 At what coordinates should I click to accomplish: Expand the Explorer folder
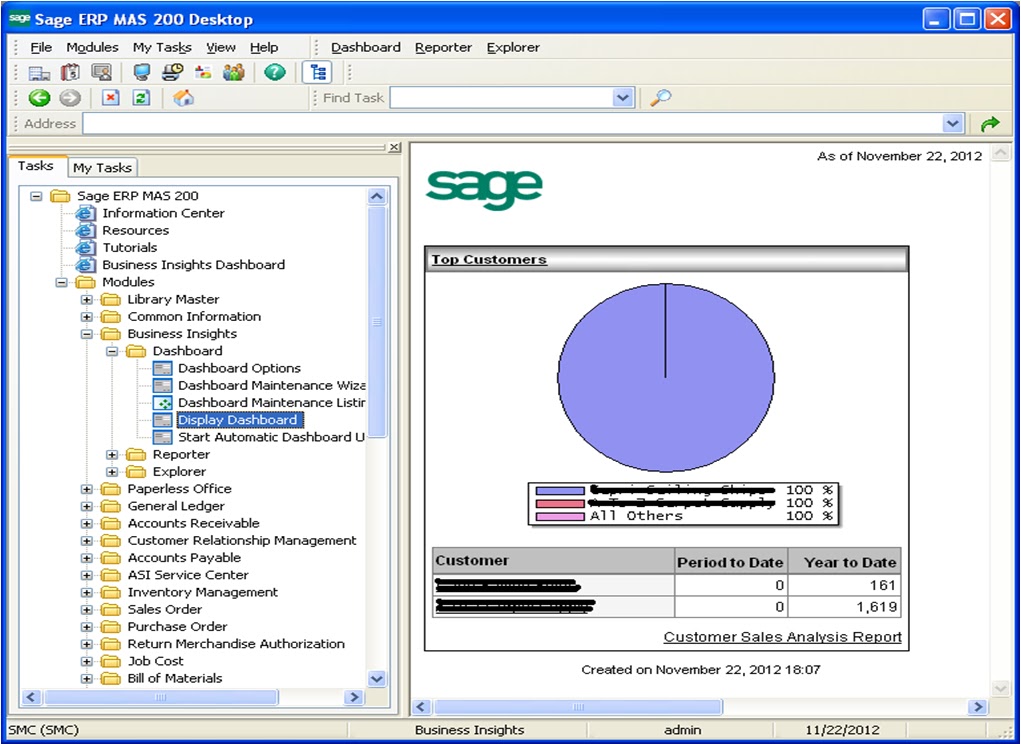click(x=112, y=472)
